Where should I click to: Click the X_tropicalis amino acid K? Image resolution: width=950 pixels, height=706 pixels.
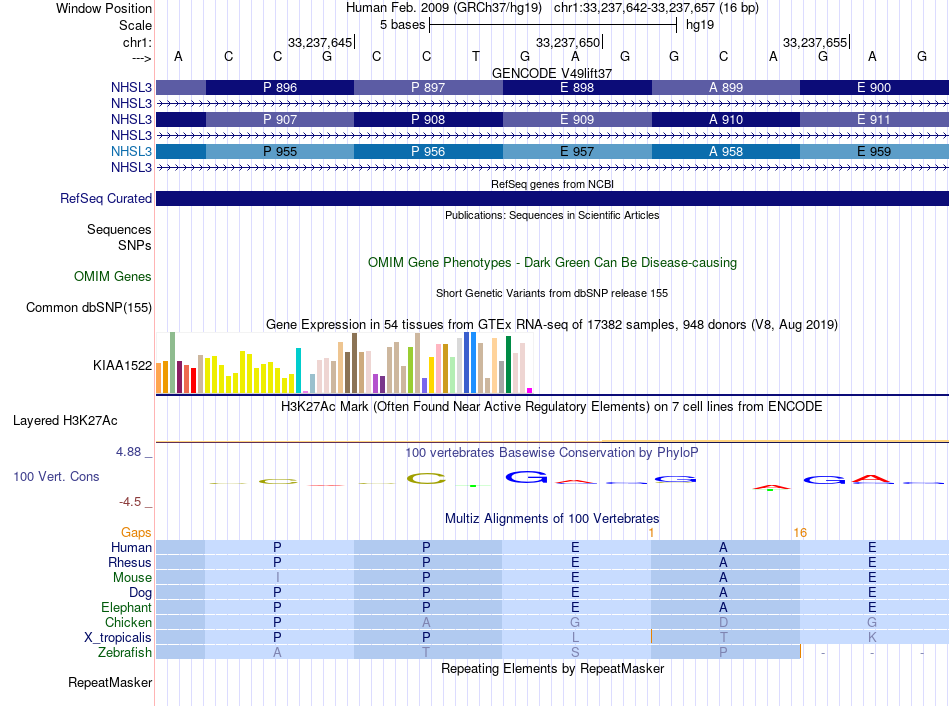point(872,638)
